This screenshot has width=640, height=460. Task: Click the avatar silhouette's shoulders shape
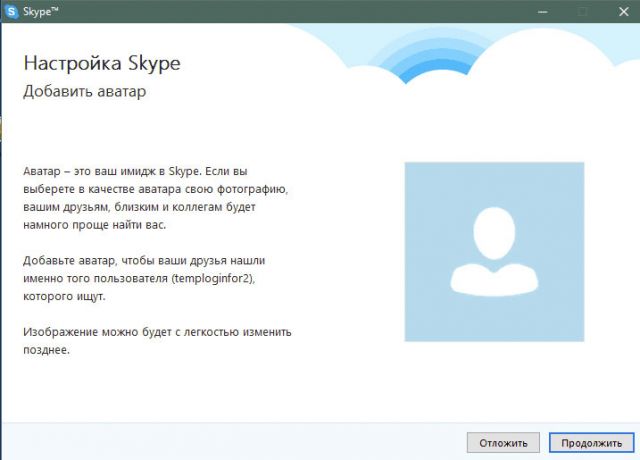tap(494, 278)
